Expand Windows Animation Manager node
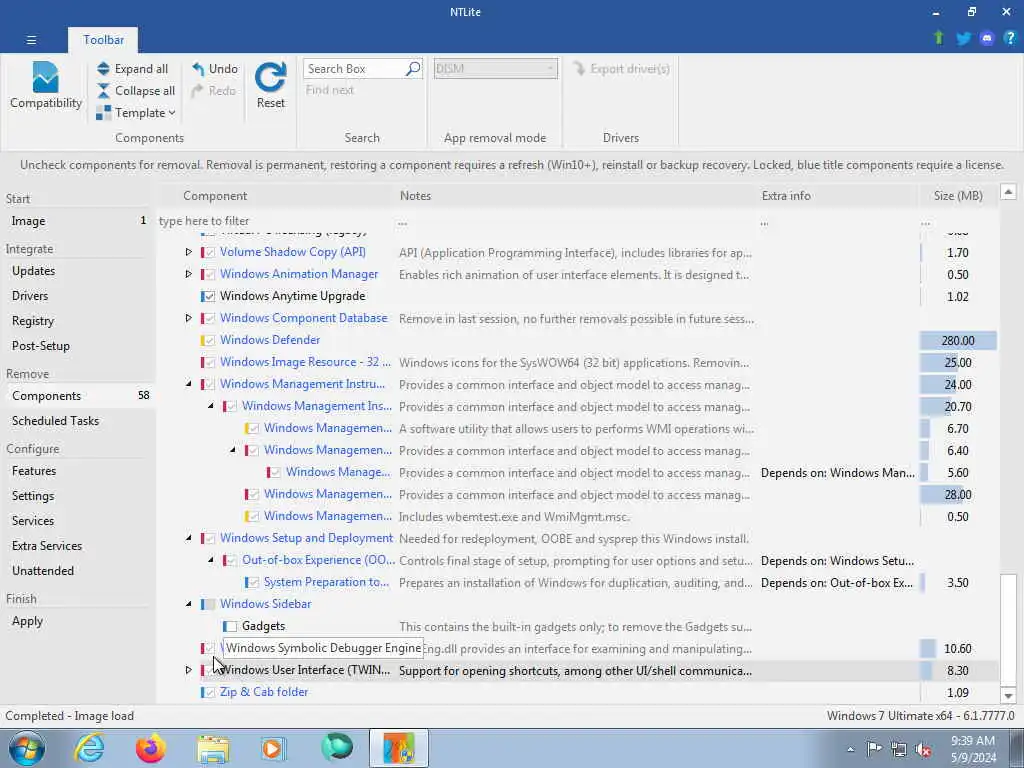 pos(189,274)
